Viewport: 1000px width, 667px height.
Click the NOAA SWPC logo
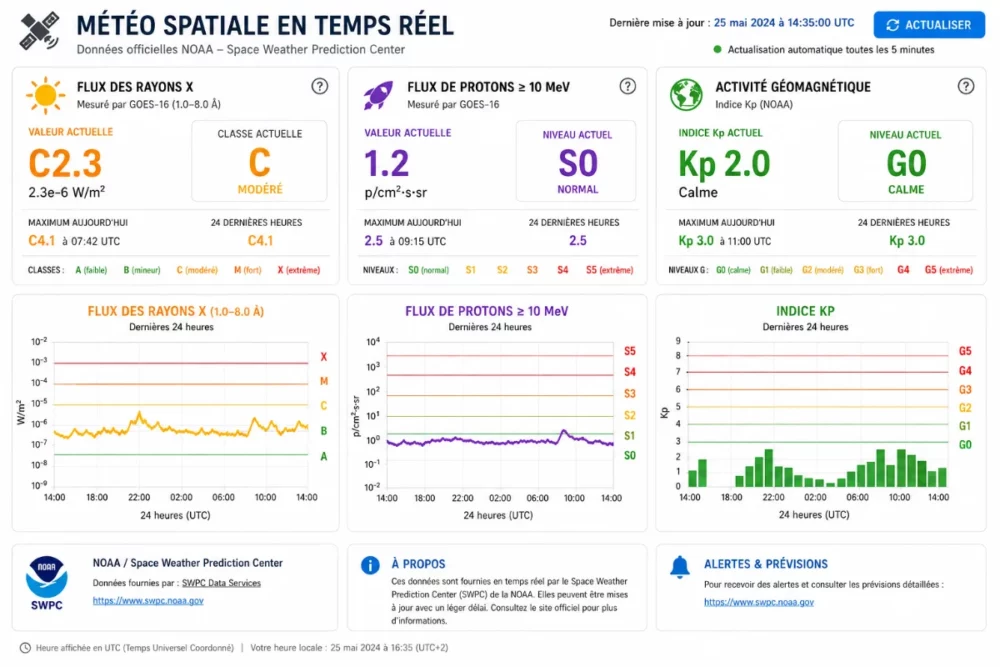pos(47,583)
